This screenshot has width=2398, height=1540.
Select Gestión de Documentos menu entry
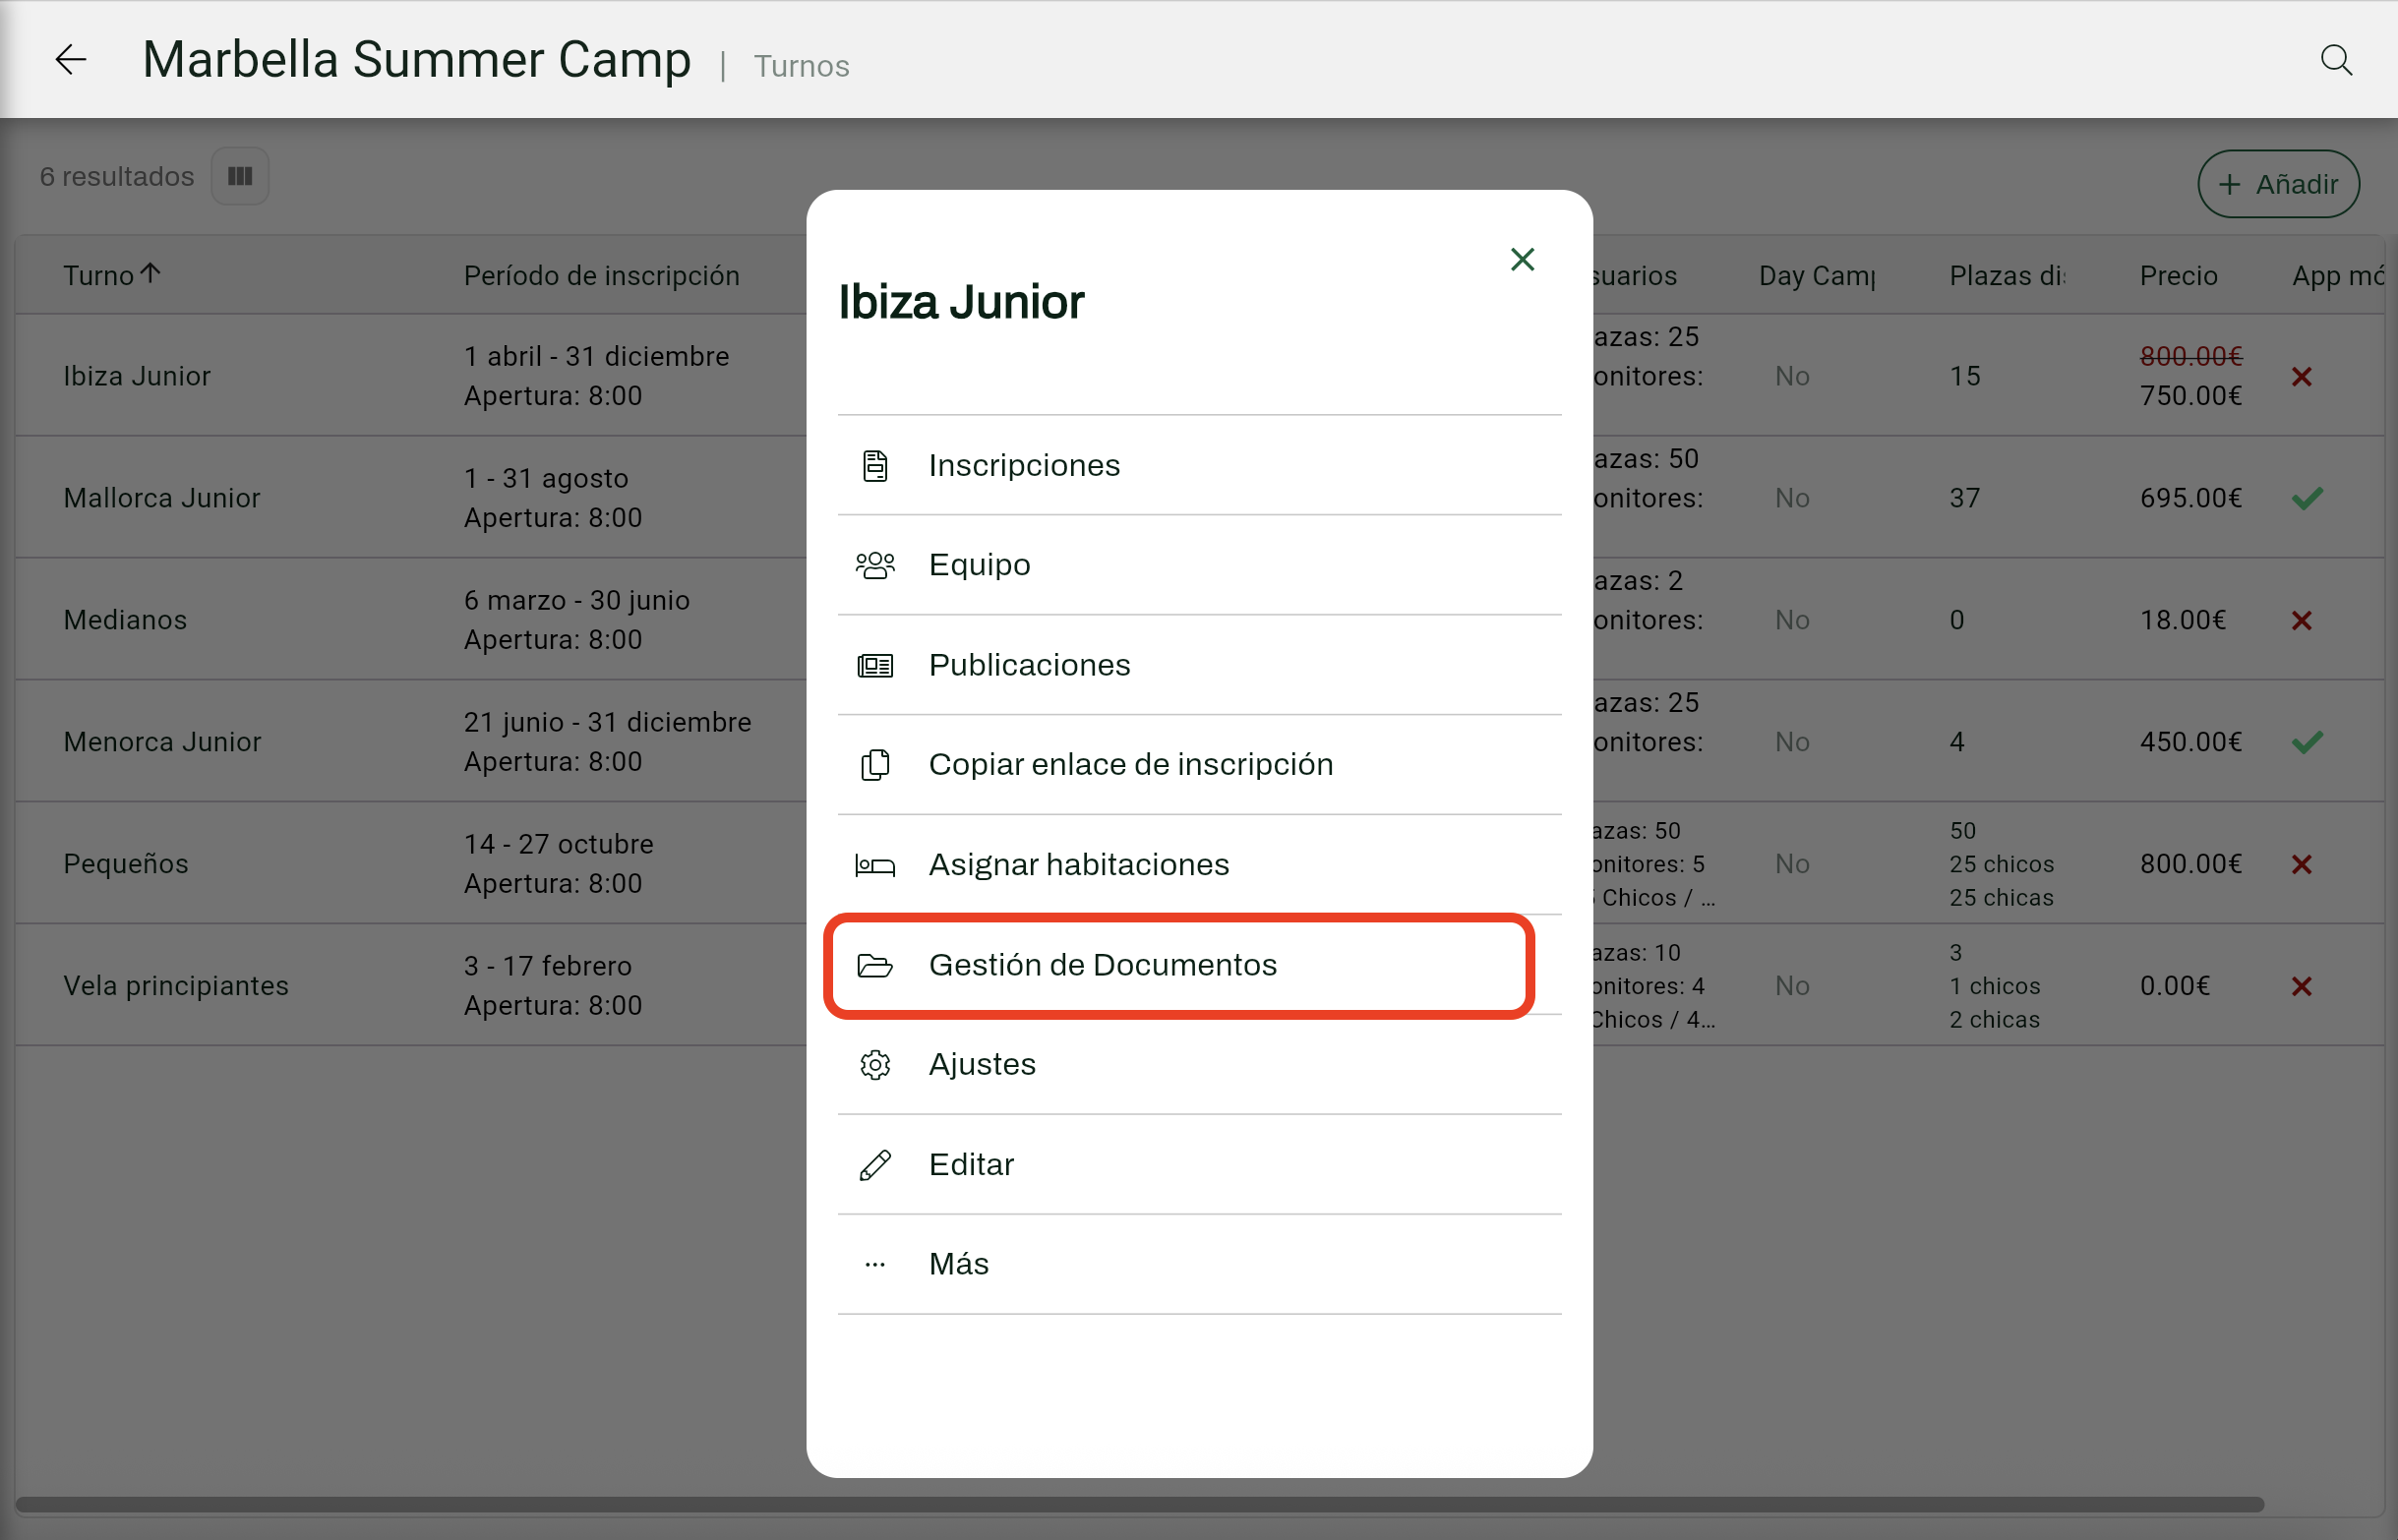1102,965
